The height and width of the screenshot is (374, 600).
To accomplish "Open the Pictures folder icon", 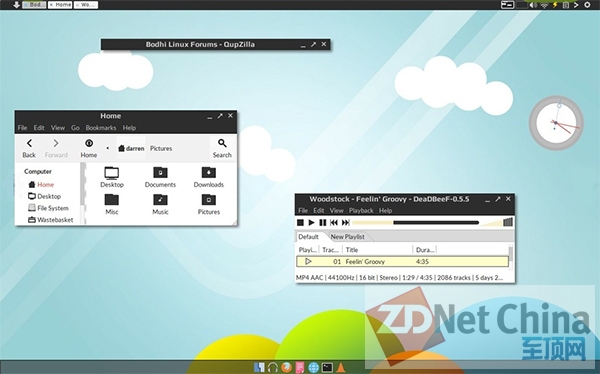I will click(209, 204).
